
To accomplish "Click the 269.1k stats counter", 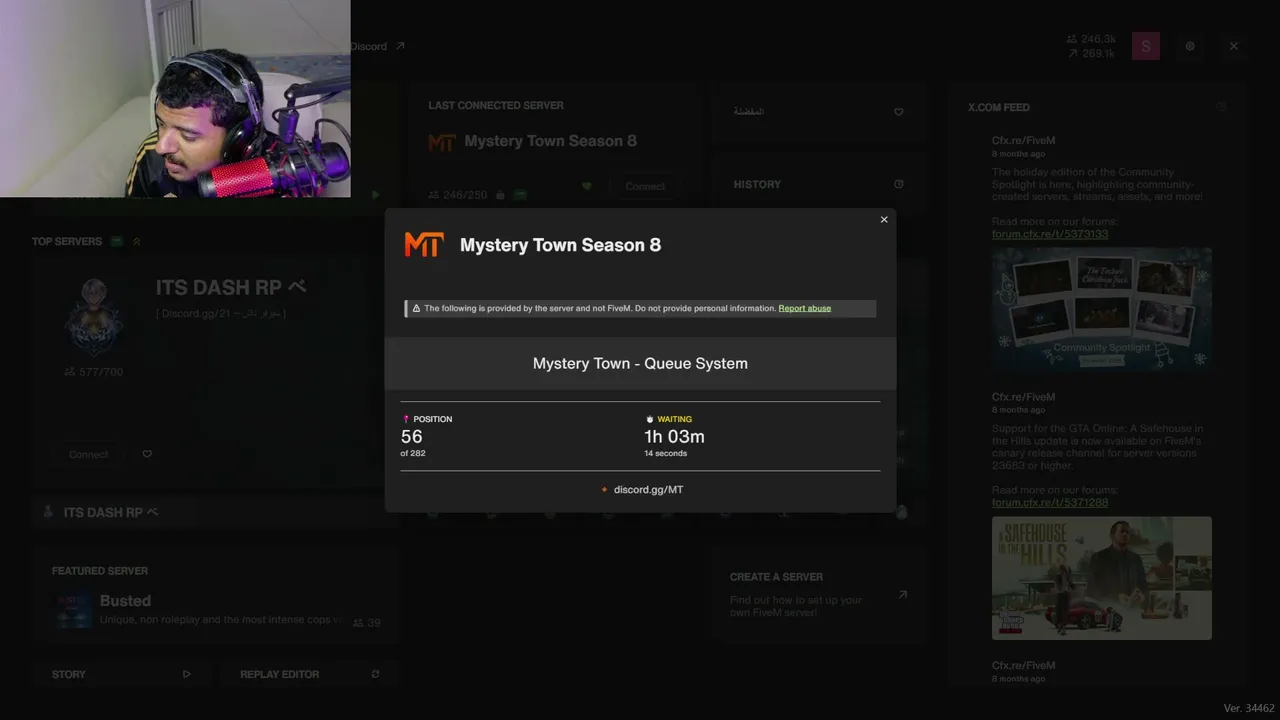I will point(1091,53).
